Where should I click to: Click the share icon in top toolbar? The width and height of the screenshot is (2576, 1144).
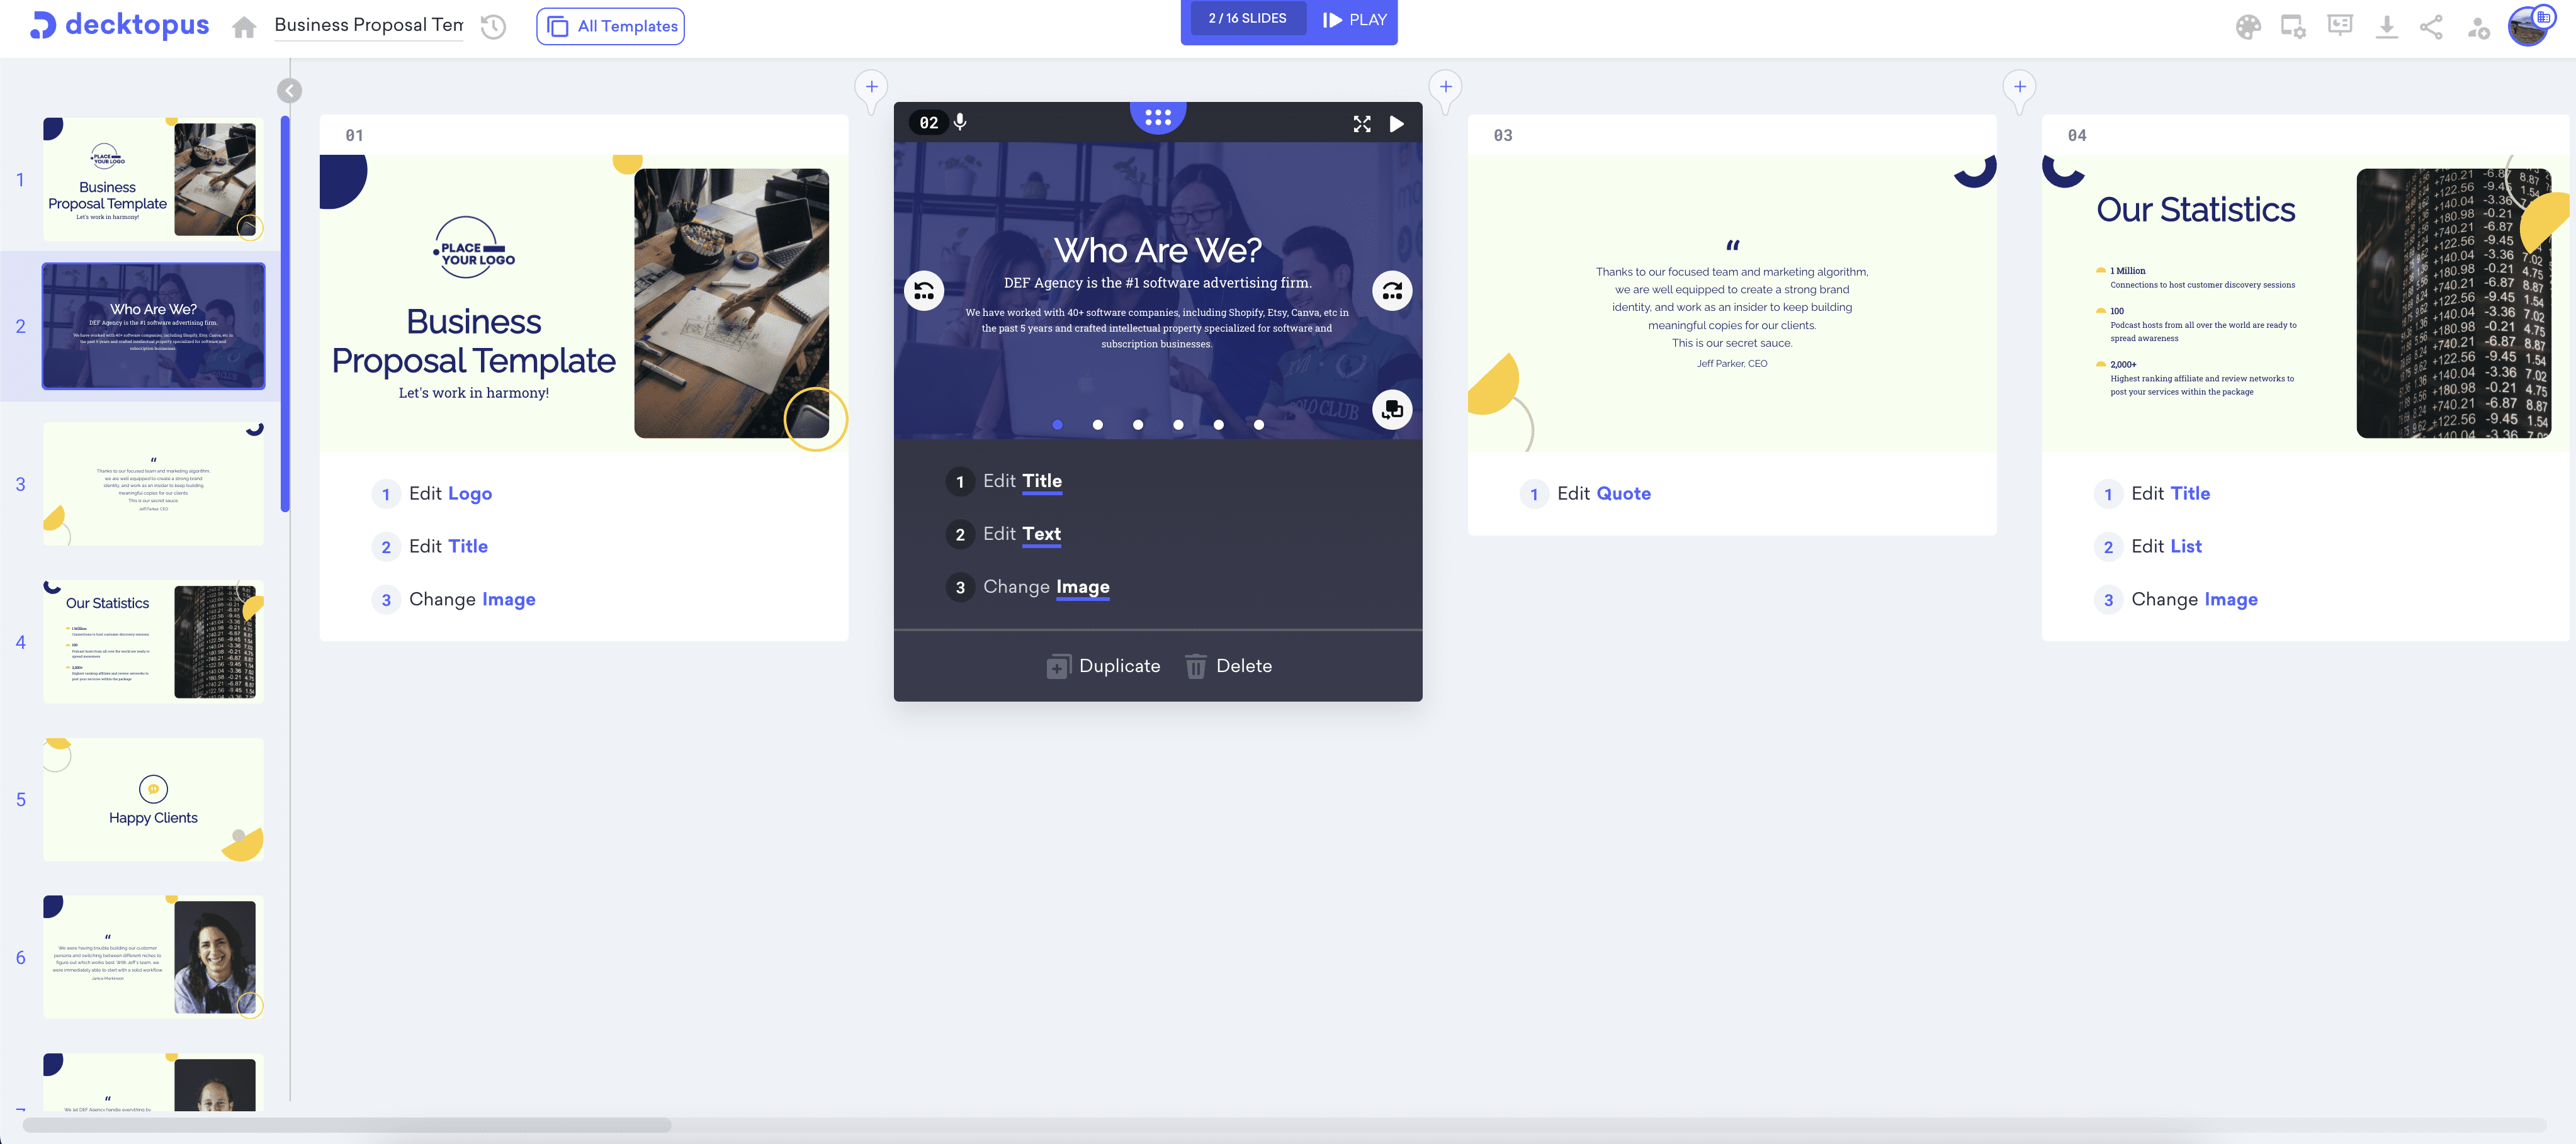pos(2431,26)
